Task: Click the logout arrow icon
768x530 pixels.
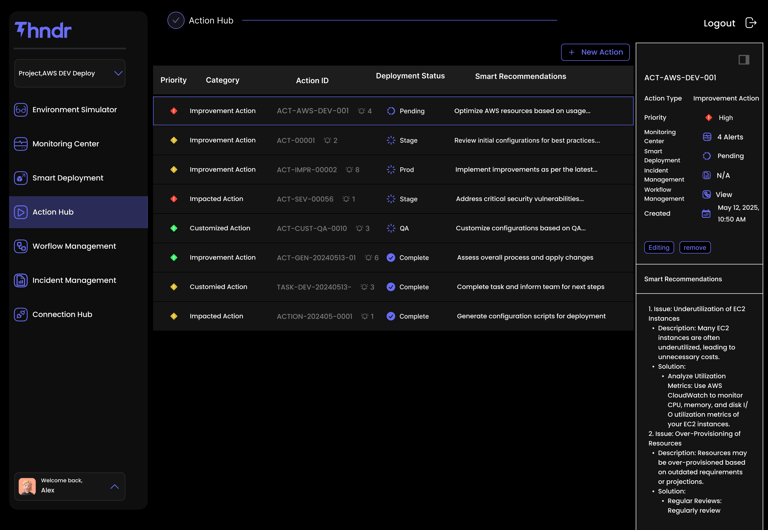Action: [x=750, y=23]
